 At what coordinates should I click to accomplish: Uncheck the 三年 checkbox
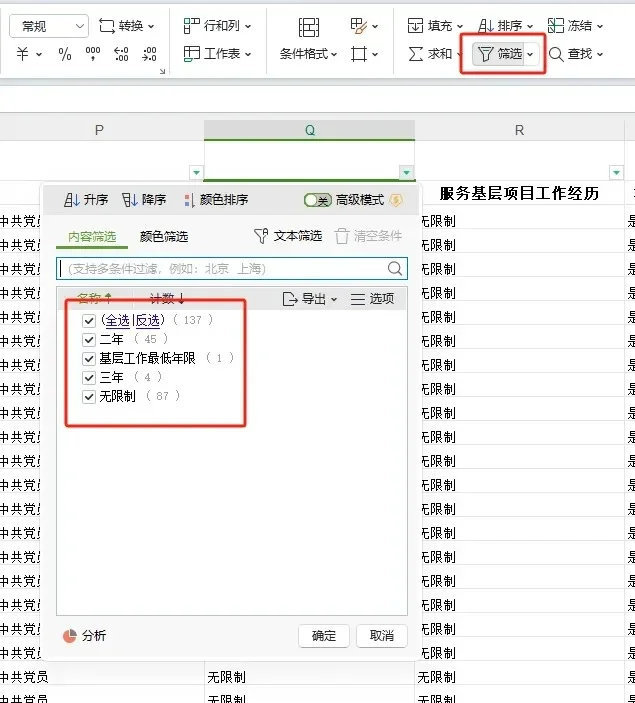point(89,378)
